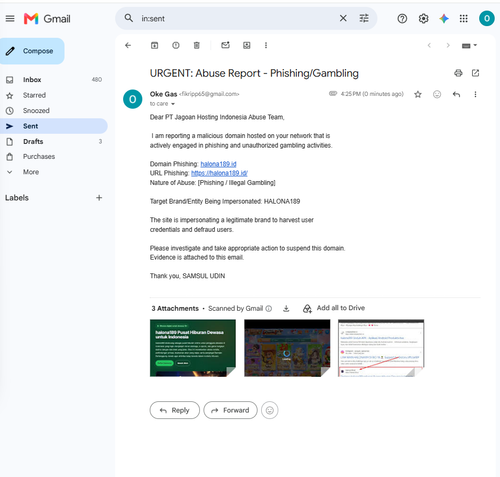
Task: Open the Purchases folder
Action: 53,157
